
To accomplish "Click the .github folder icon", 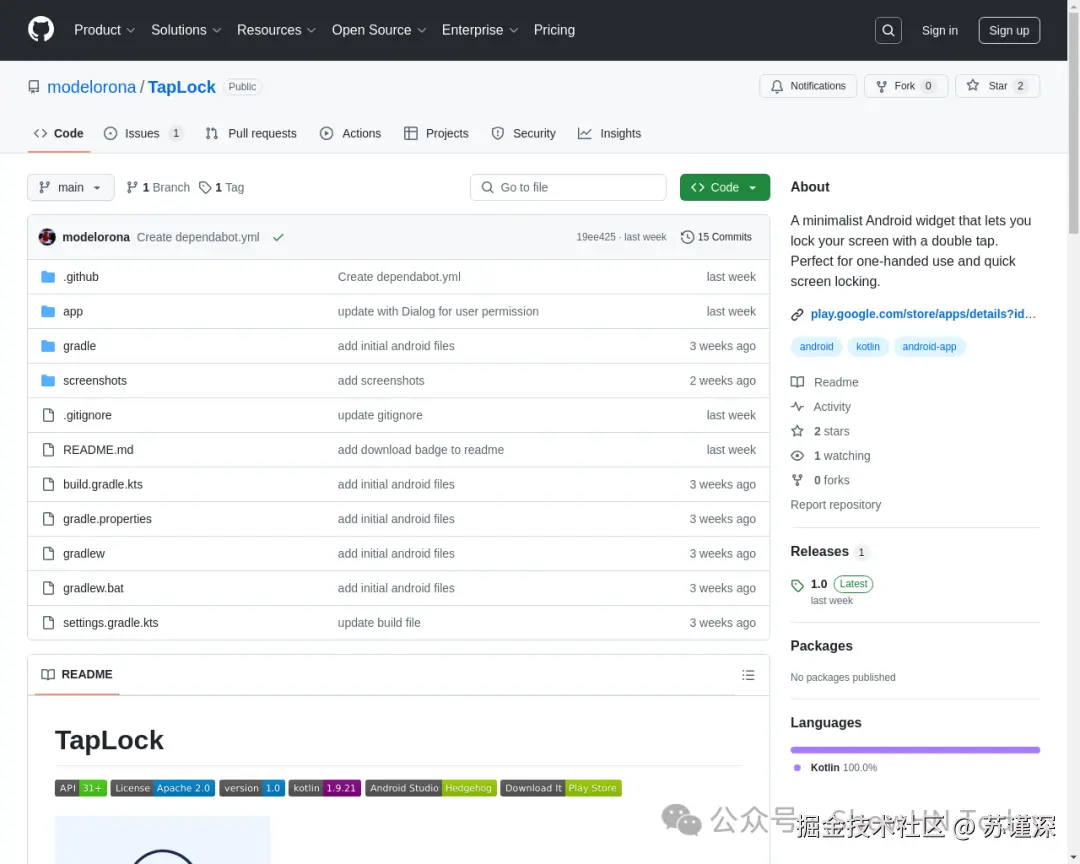I will click(48, 277).
